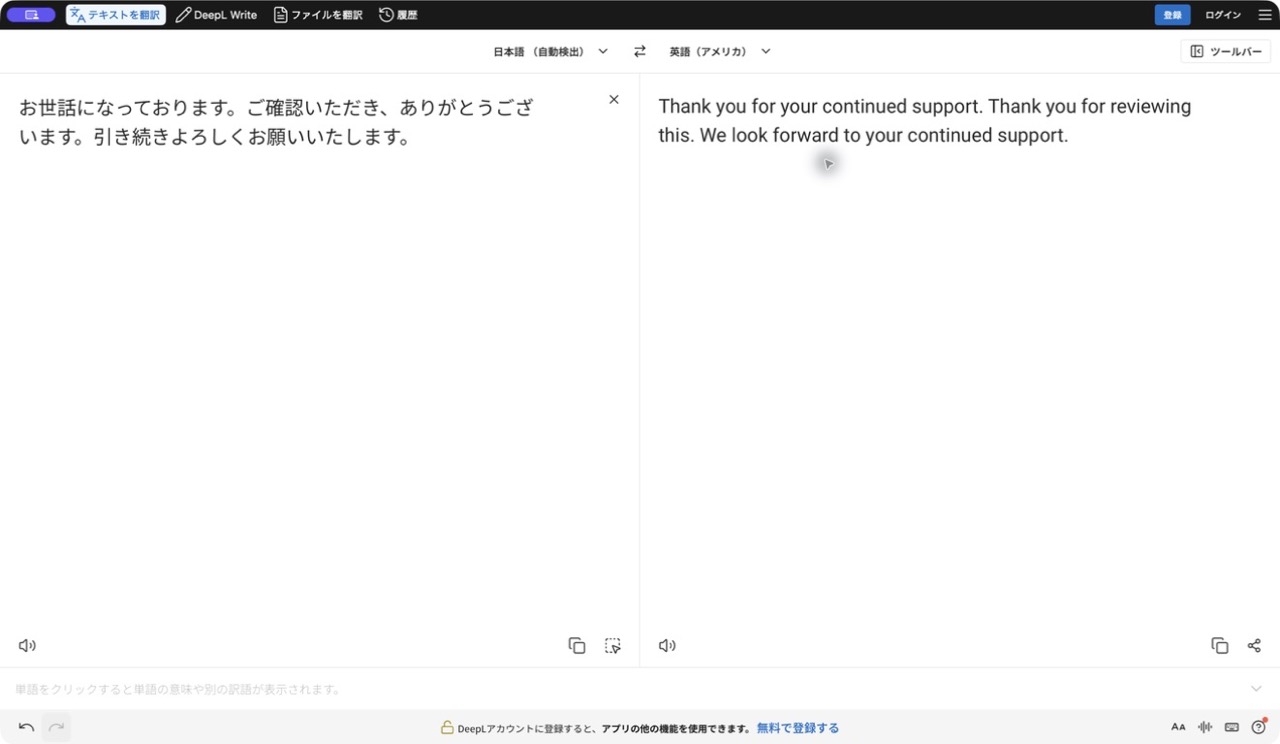Image resolution: width=1280 pixels, height=744 pixels.
Task: Click the undo arrow
Action: 27,727
